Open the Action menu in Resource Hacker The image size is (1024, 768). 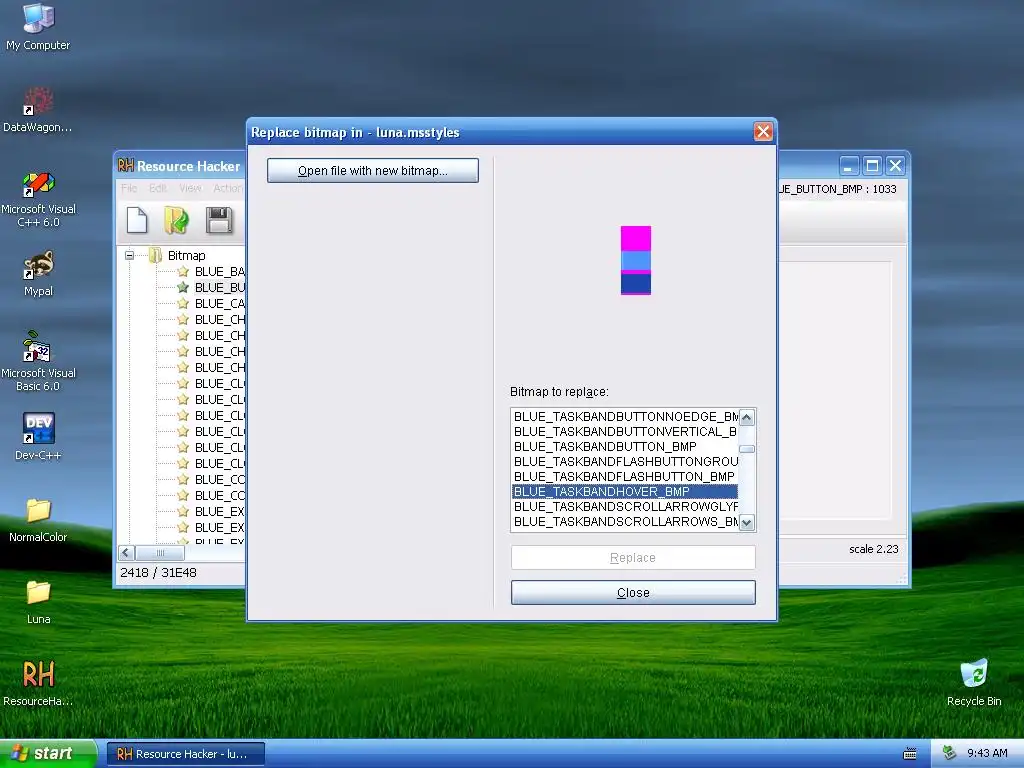[x=227, y=188]
